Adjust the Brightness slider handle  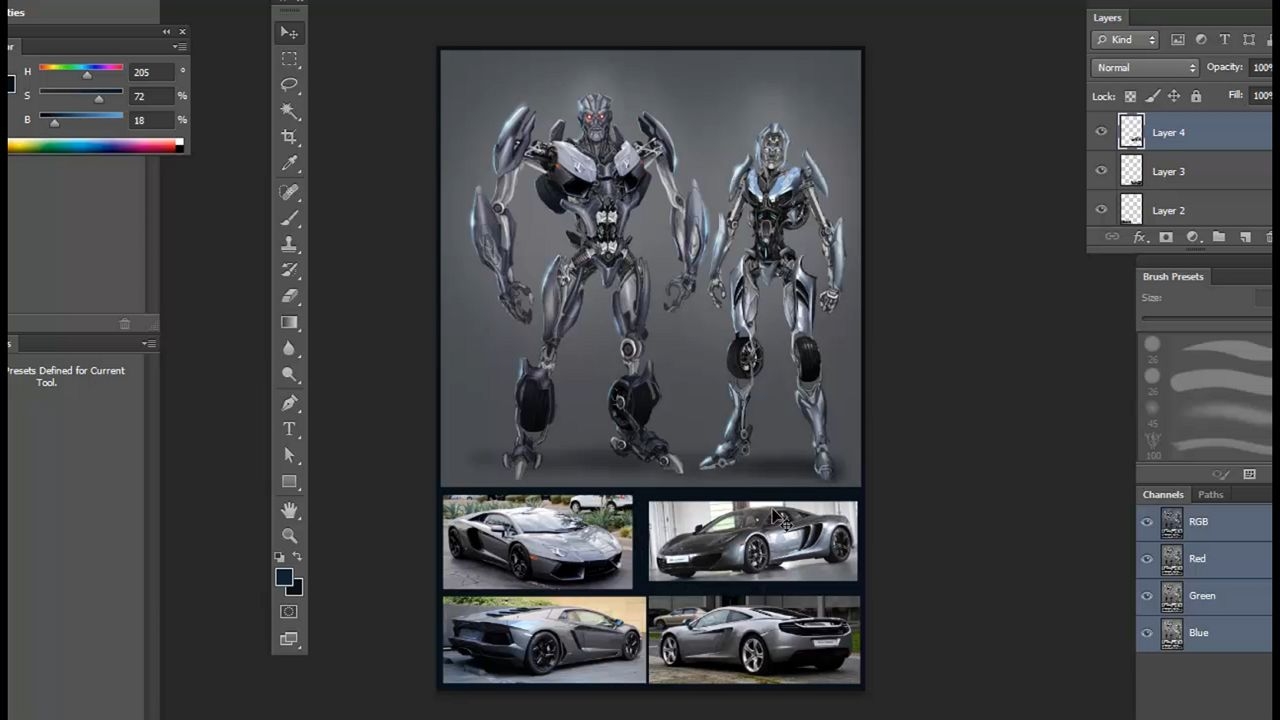(x=54, y=123)
